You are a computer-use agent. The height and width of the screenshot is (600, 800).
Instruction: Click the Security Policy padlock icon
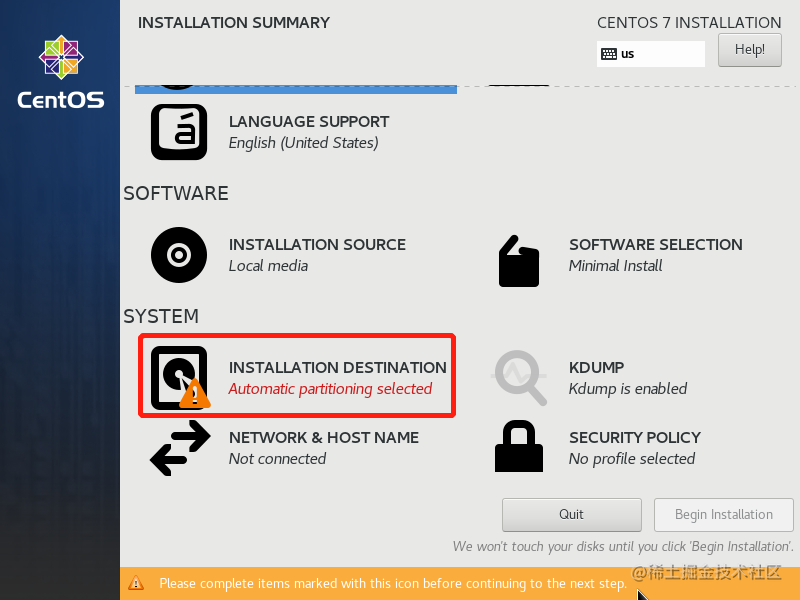click(x=519, y=446)
